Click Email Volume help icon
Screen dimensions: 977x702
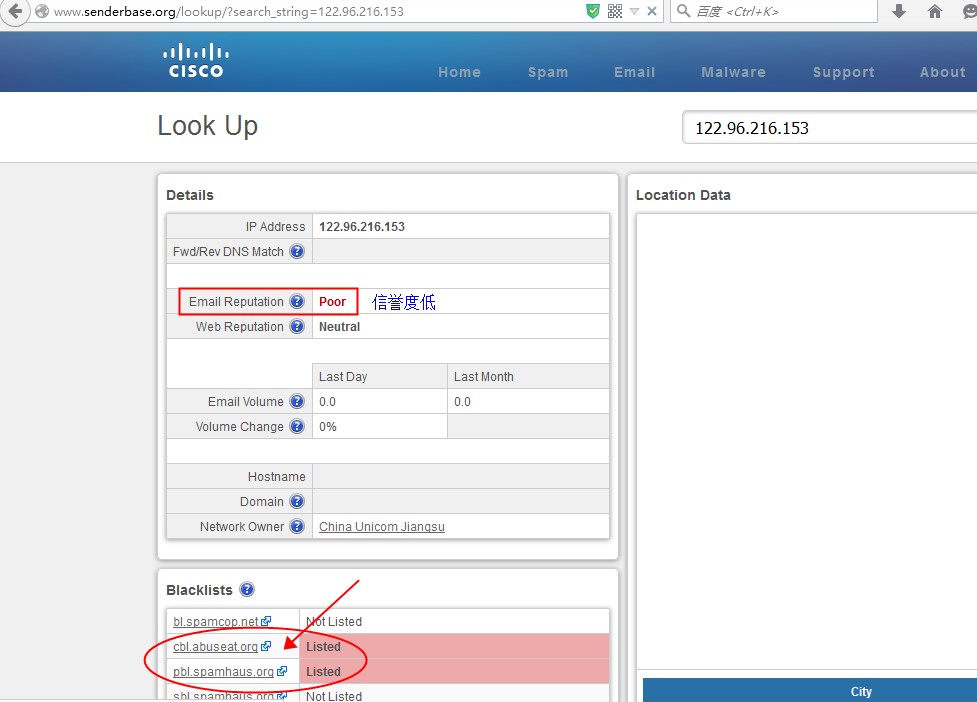[297, 402]
